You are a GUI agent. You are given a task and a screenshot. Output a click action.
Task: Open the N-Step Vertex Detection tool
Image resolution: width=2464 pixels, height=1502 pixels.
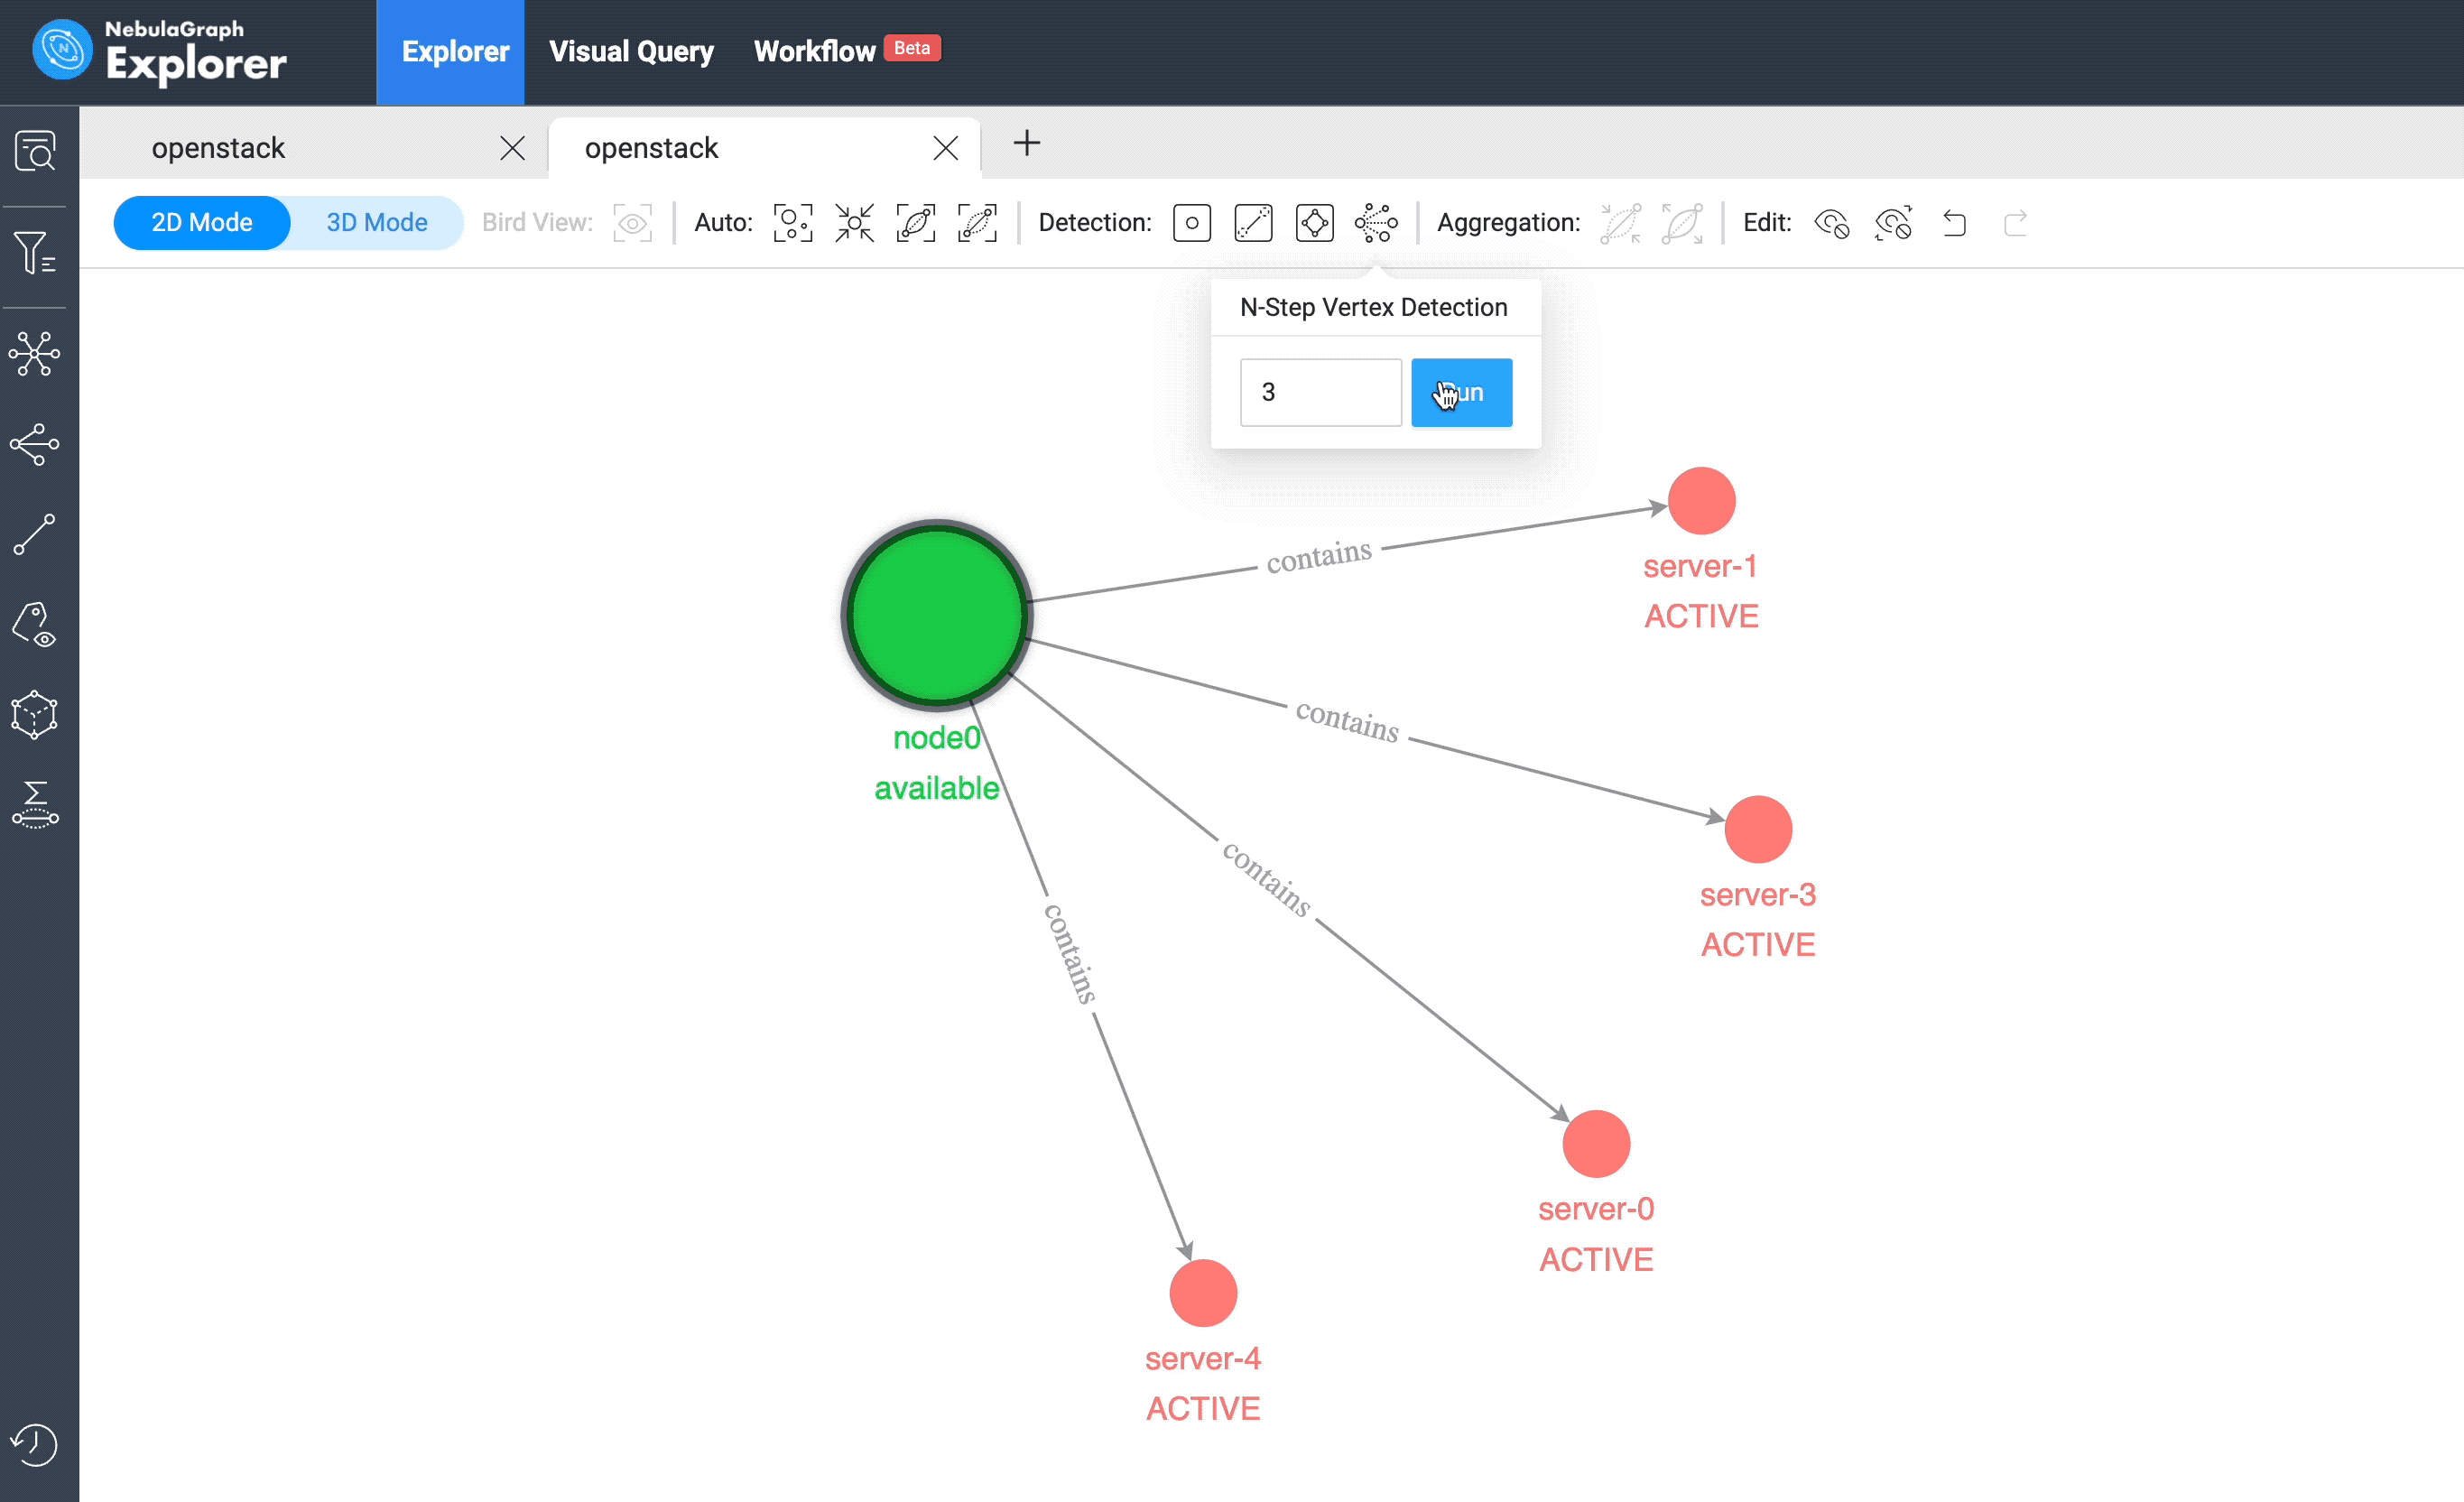pyautogui.click(x=1377, y=222)
